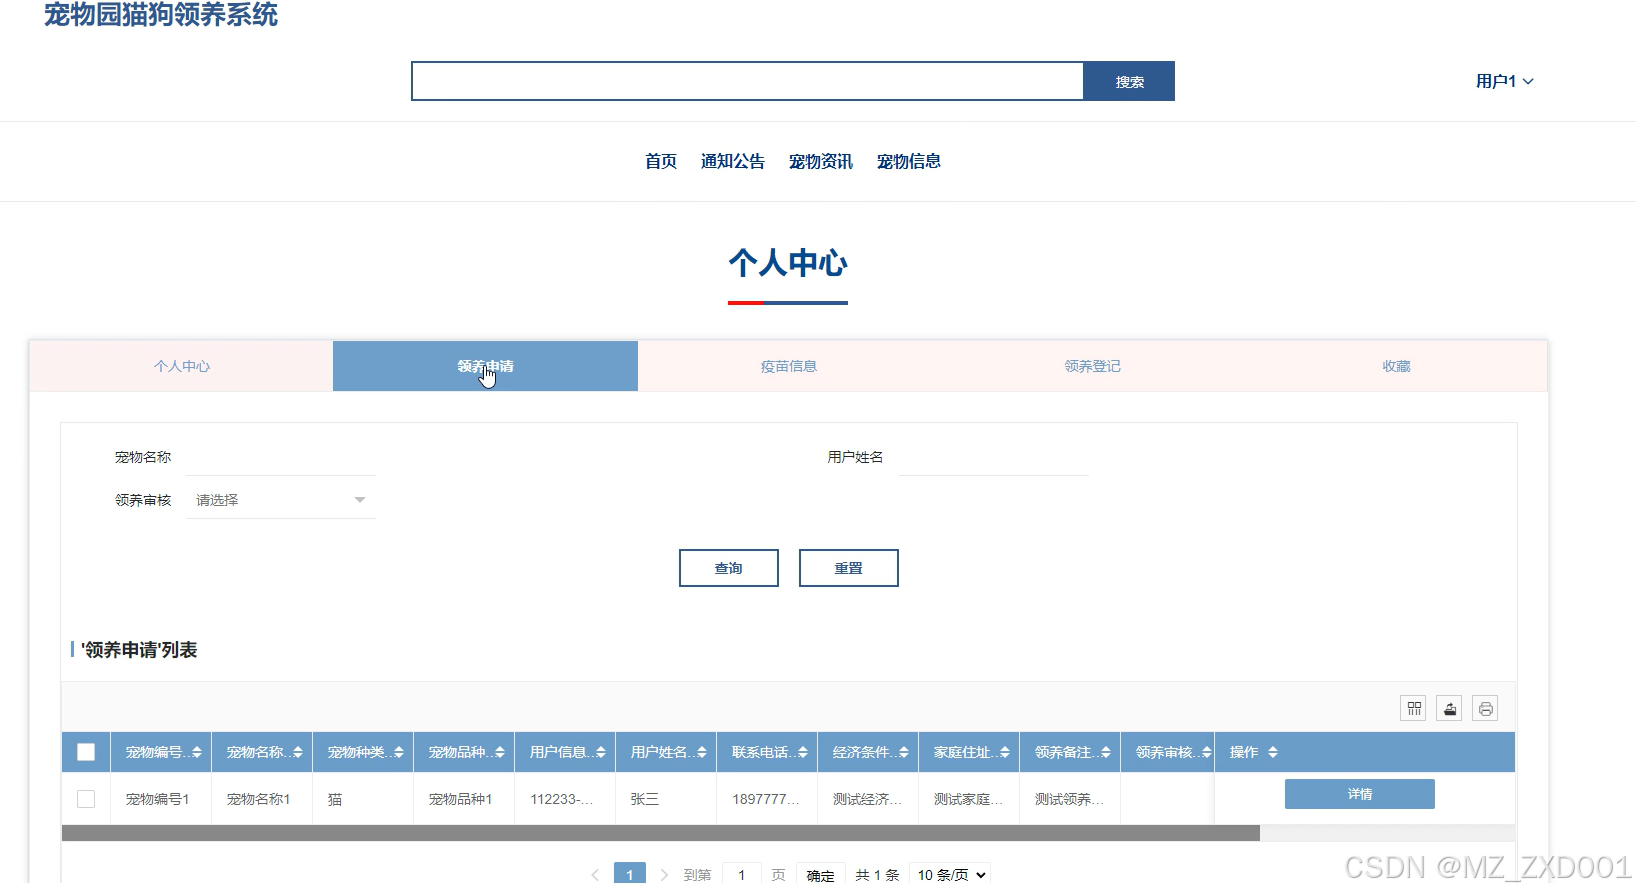Click the 确定 pagination confirm button
1636x895 pixels.
click(820, 875)
